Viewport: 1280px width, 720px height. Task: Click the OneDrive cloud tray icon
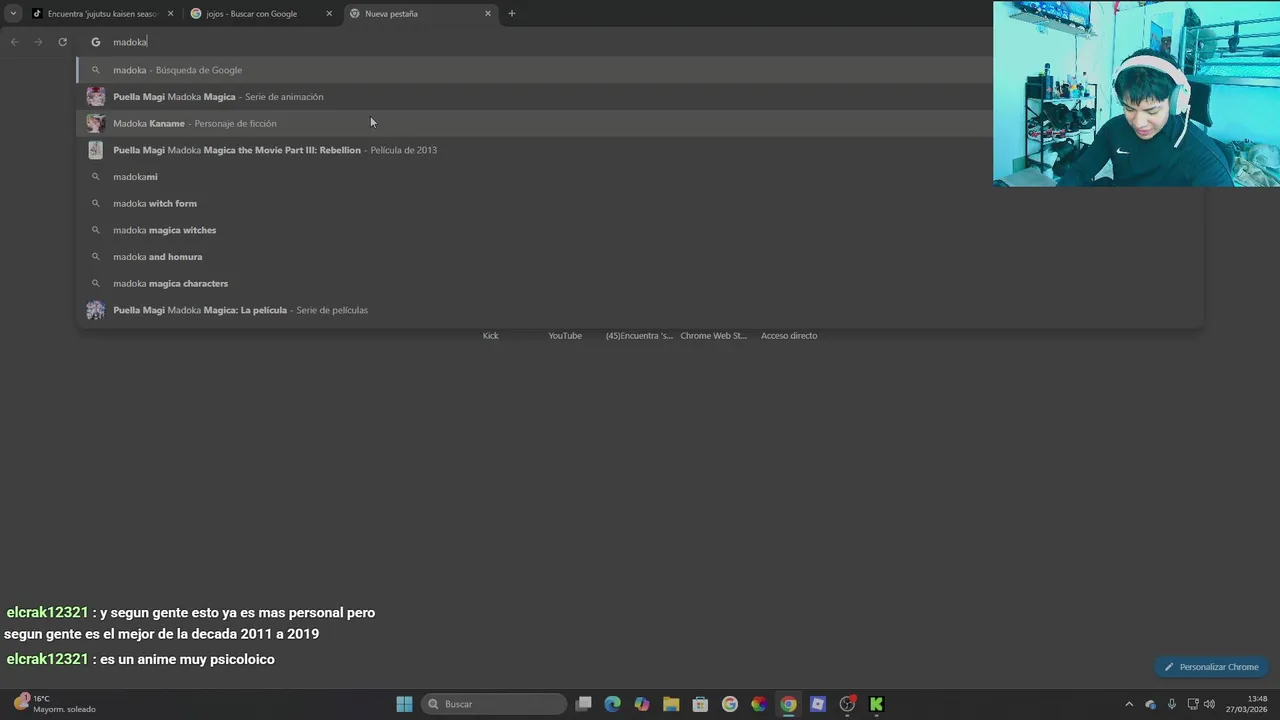pos(1150,704)
